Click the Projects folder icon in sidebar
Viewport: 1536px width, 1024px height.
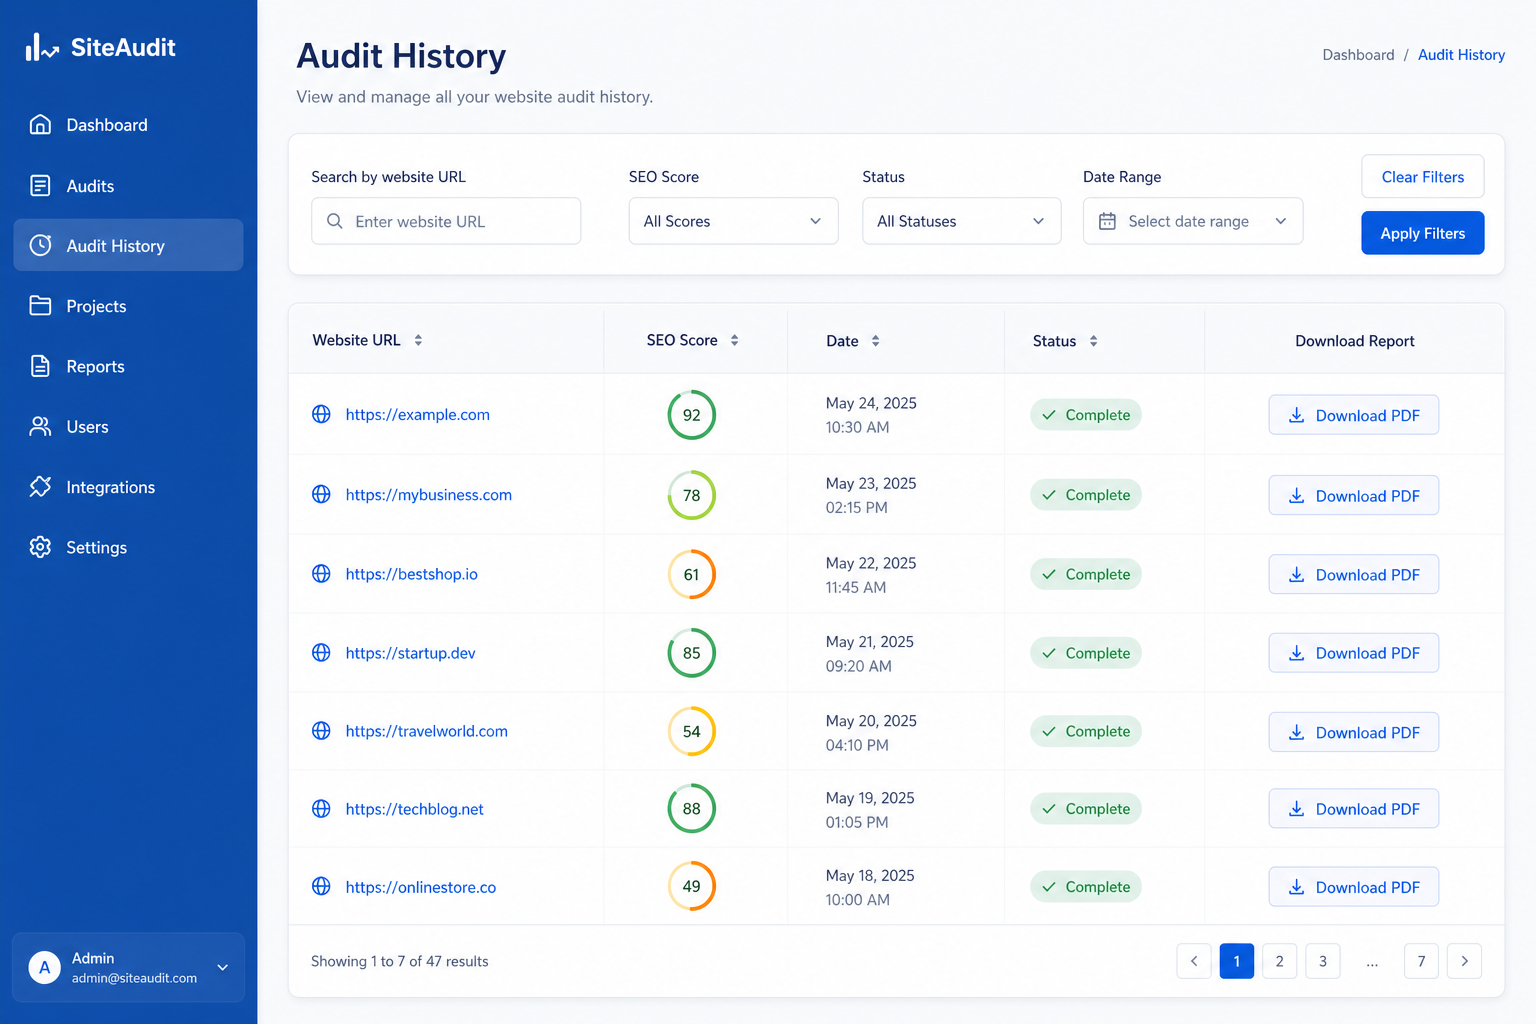coord(40,306)
